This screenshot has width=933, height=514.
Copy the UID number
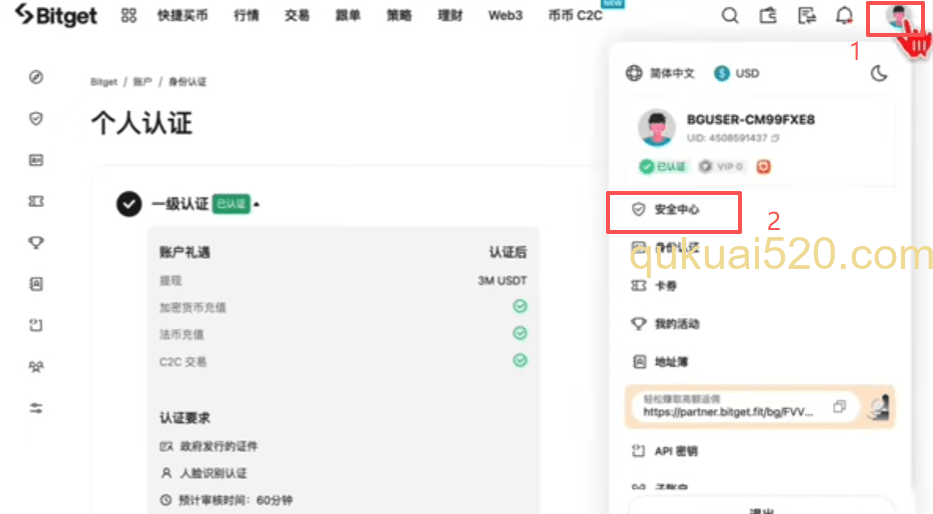[x=775, y=138]
